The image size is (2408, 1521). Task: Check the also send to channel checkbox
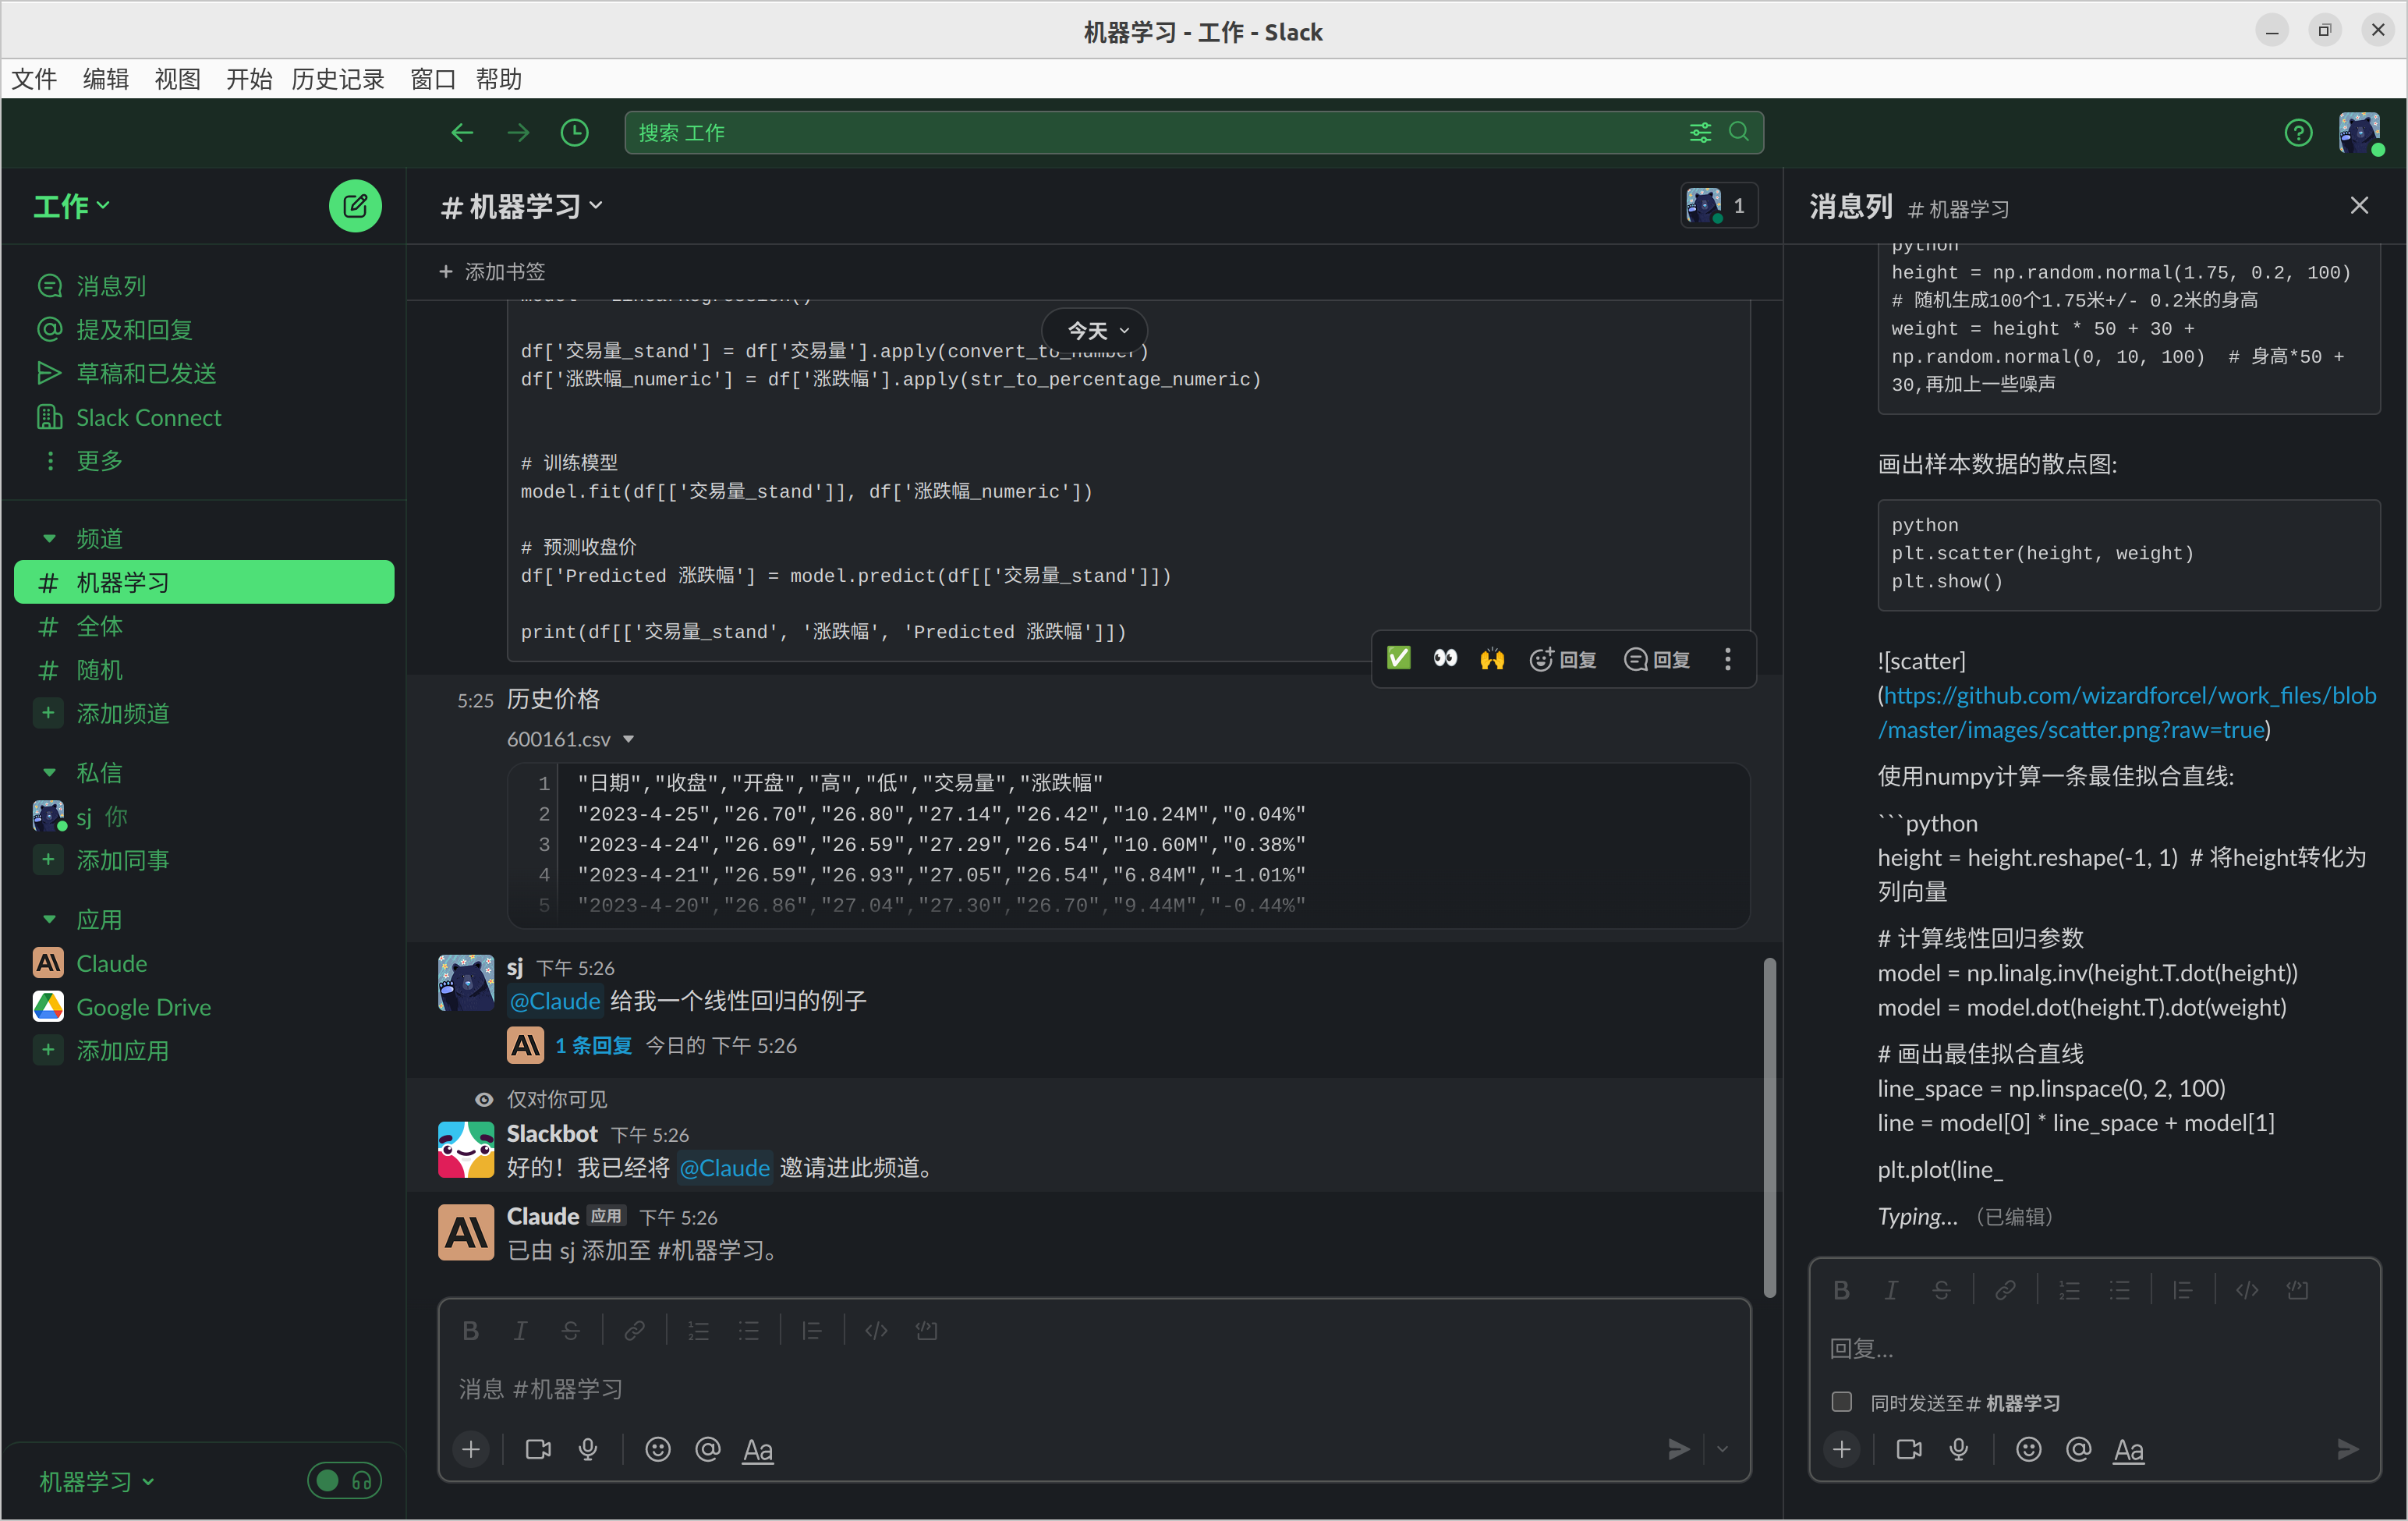pos(1841,1401)
